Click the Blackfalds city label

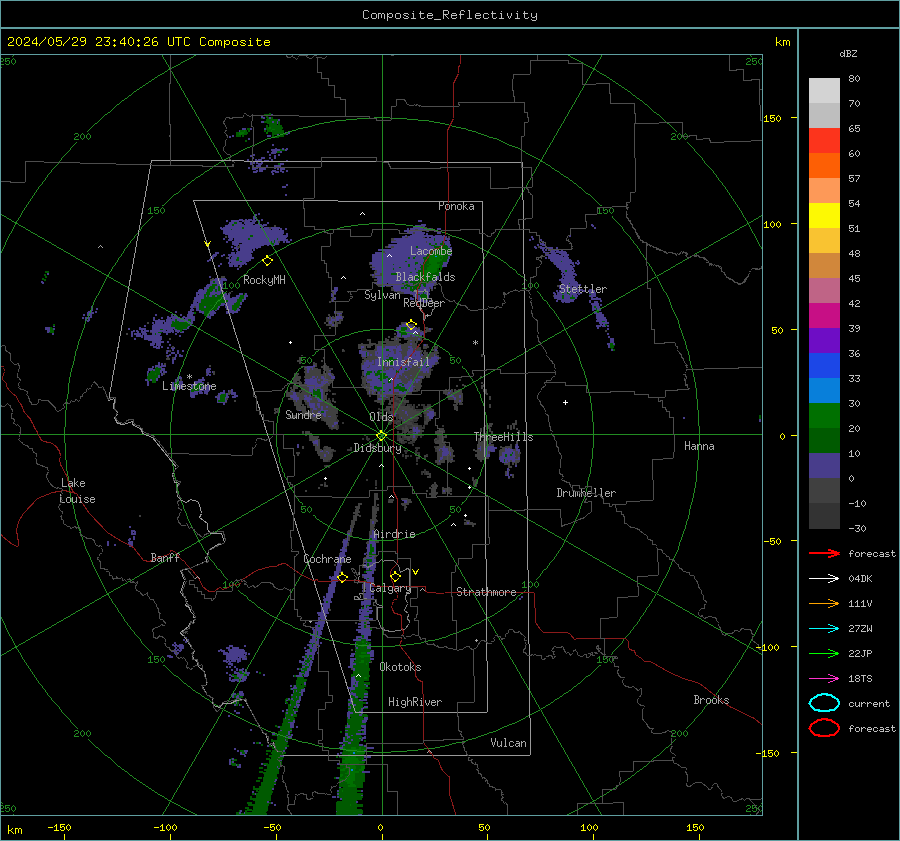pyautogui.click(x=425, y=277)
